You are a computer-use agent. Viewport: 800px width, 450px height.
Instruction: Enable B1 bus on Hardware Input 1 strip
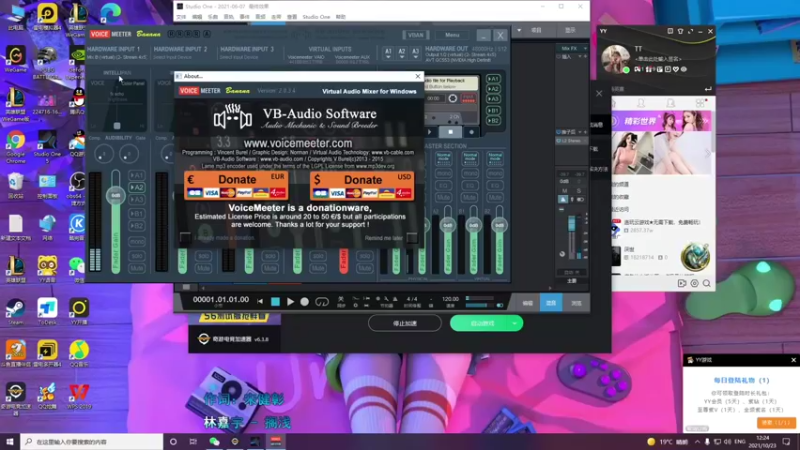(x=137, y=213)
